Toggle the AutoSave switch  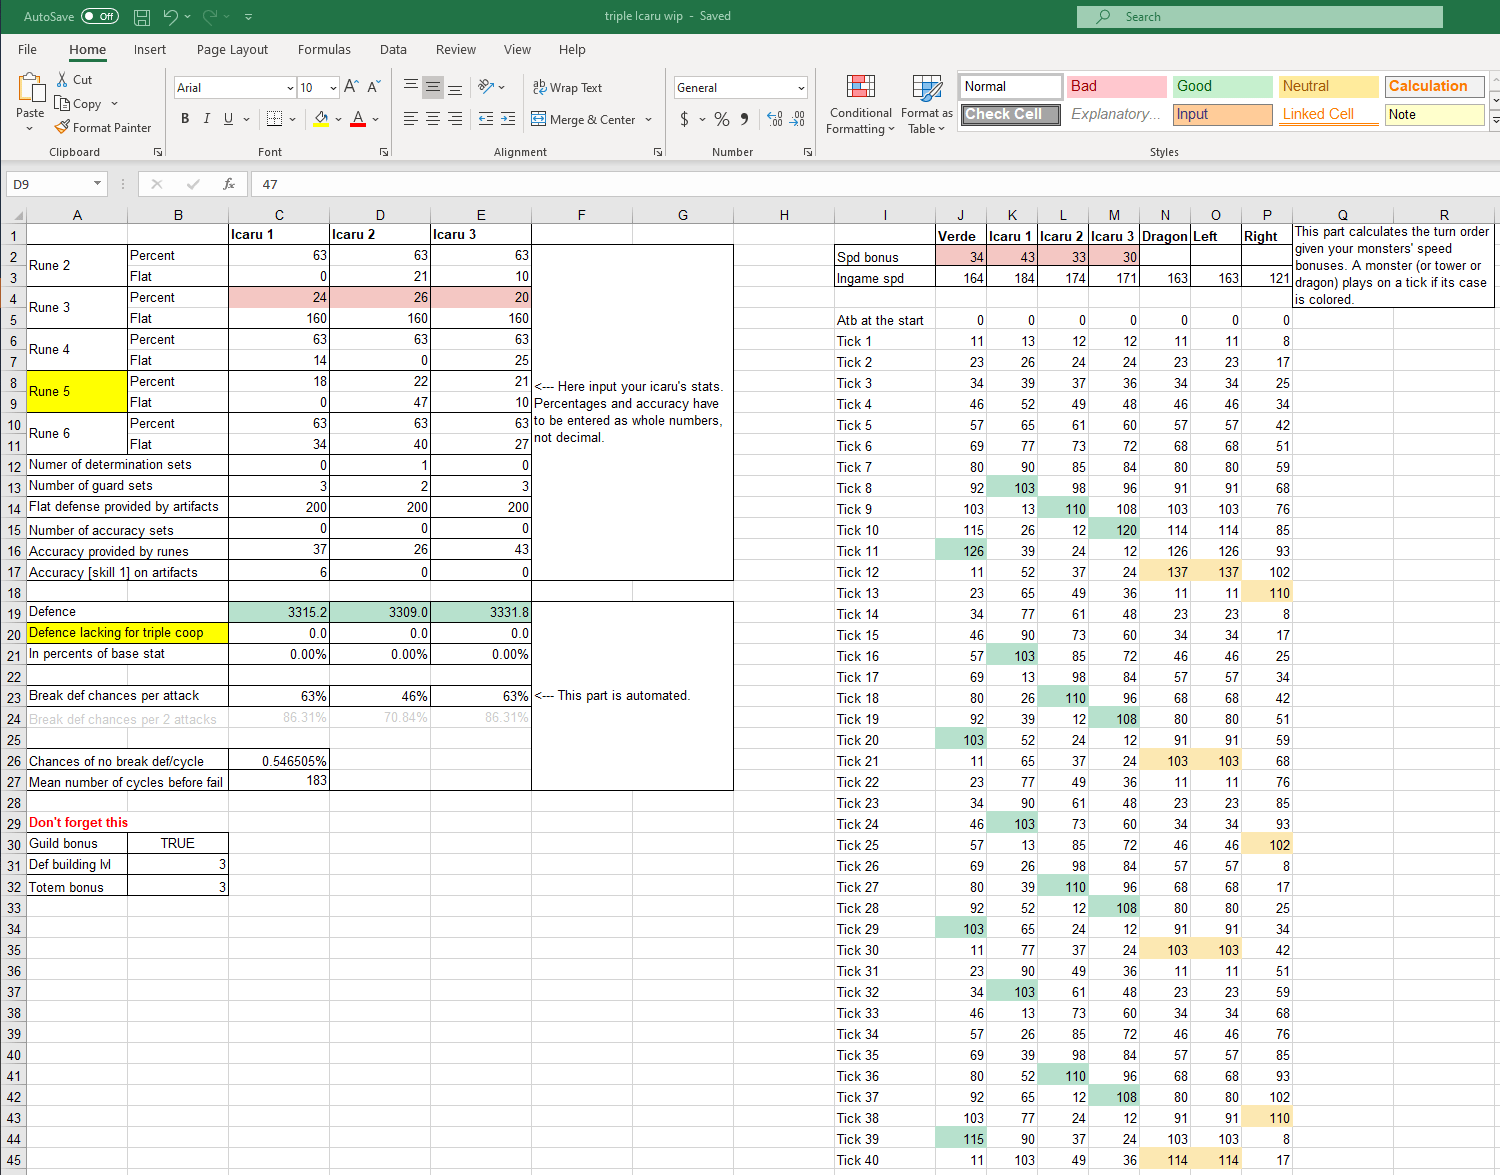click(100, 17)
